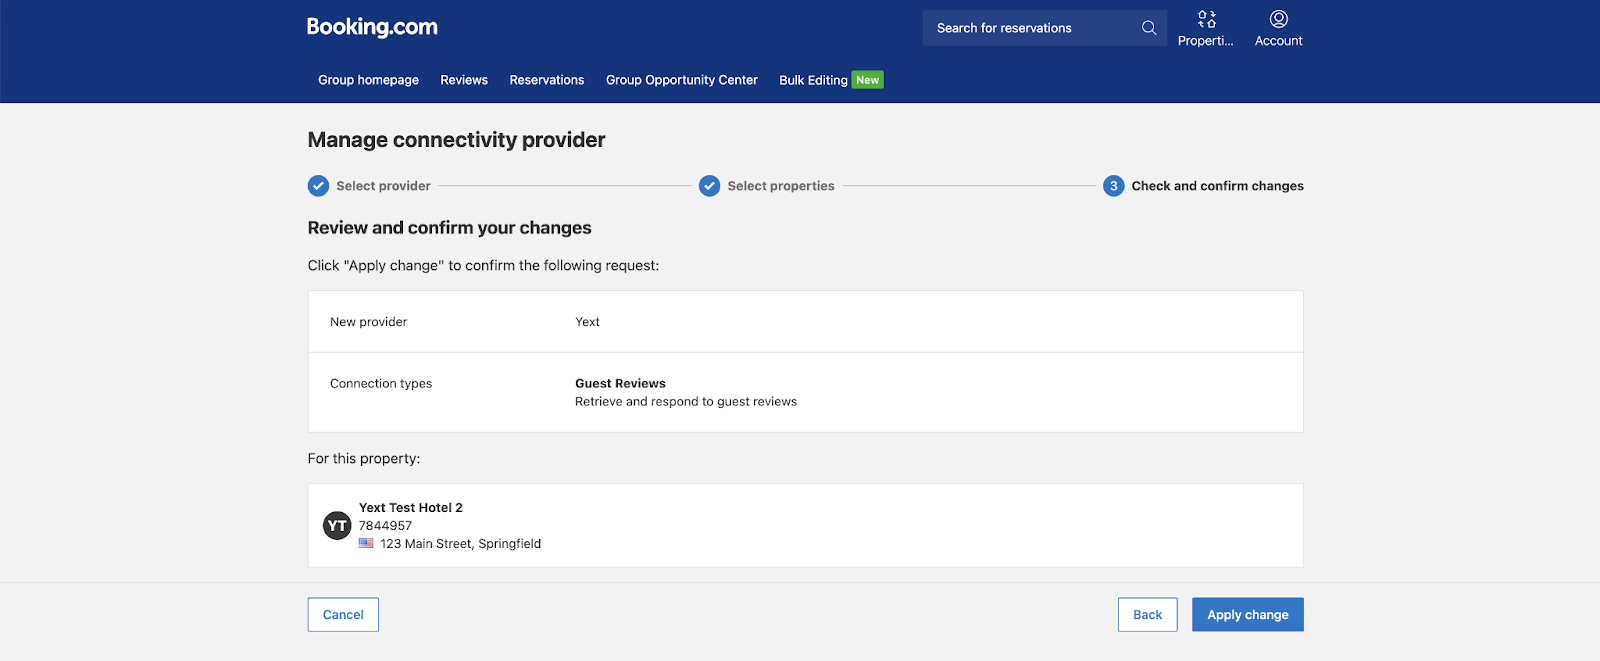The width and height of the screenshot is (1600, 661).
Task: Click the step 3 number circle
Action: [x=1113, y=186]
